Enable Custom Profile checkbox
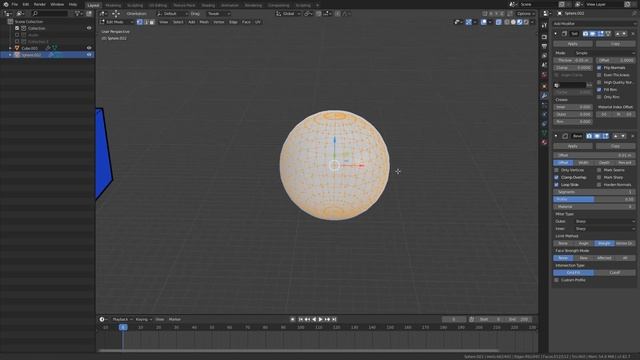The height and width of the screenshot is (360, 640). point(556,280)
